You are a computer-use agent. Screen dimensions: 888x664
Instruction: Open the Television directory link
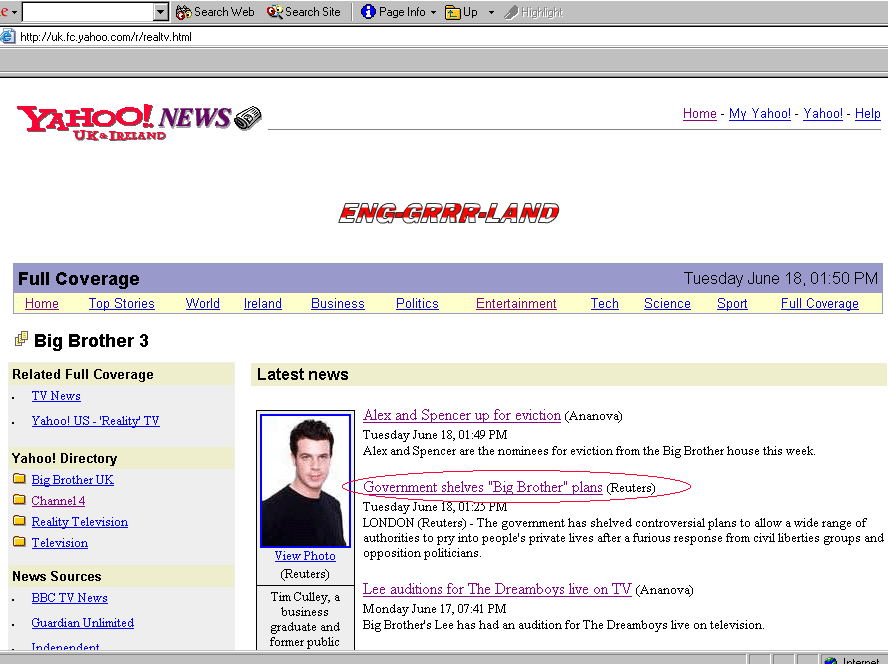pyautogui.click(x=59, y=543)
